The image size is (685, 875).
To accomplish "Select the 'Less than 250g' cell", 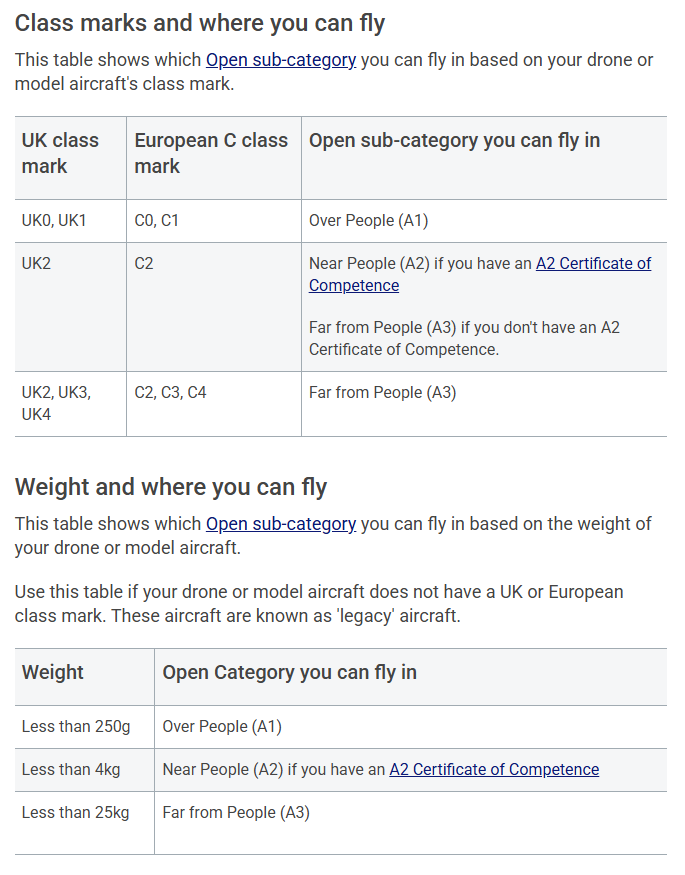I will (76, 727).
